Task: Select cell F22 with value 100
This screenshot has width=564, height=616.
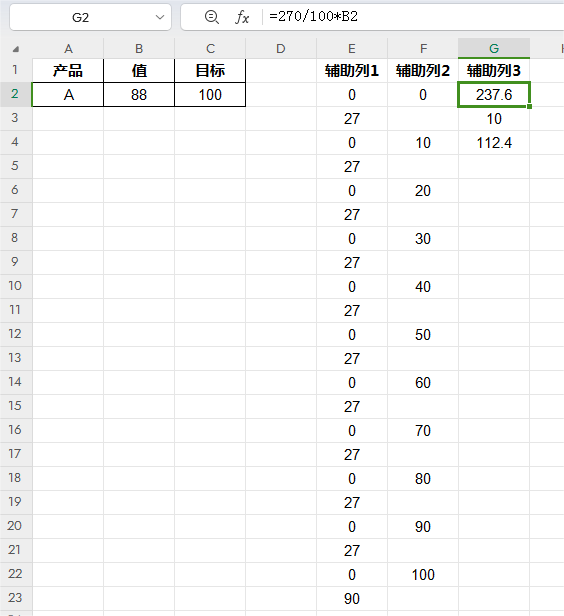Action: pyautogui.click(x=423, y=575)
